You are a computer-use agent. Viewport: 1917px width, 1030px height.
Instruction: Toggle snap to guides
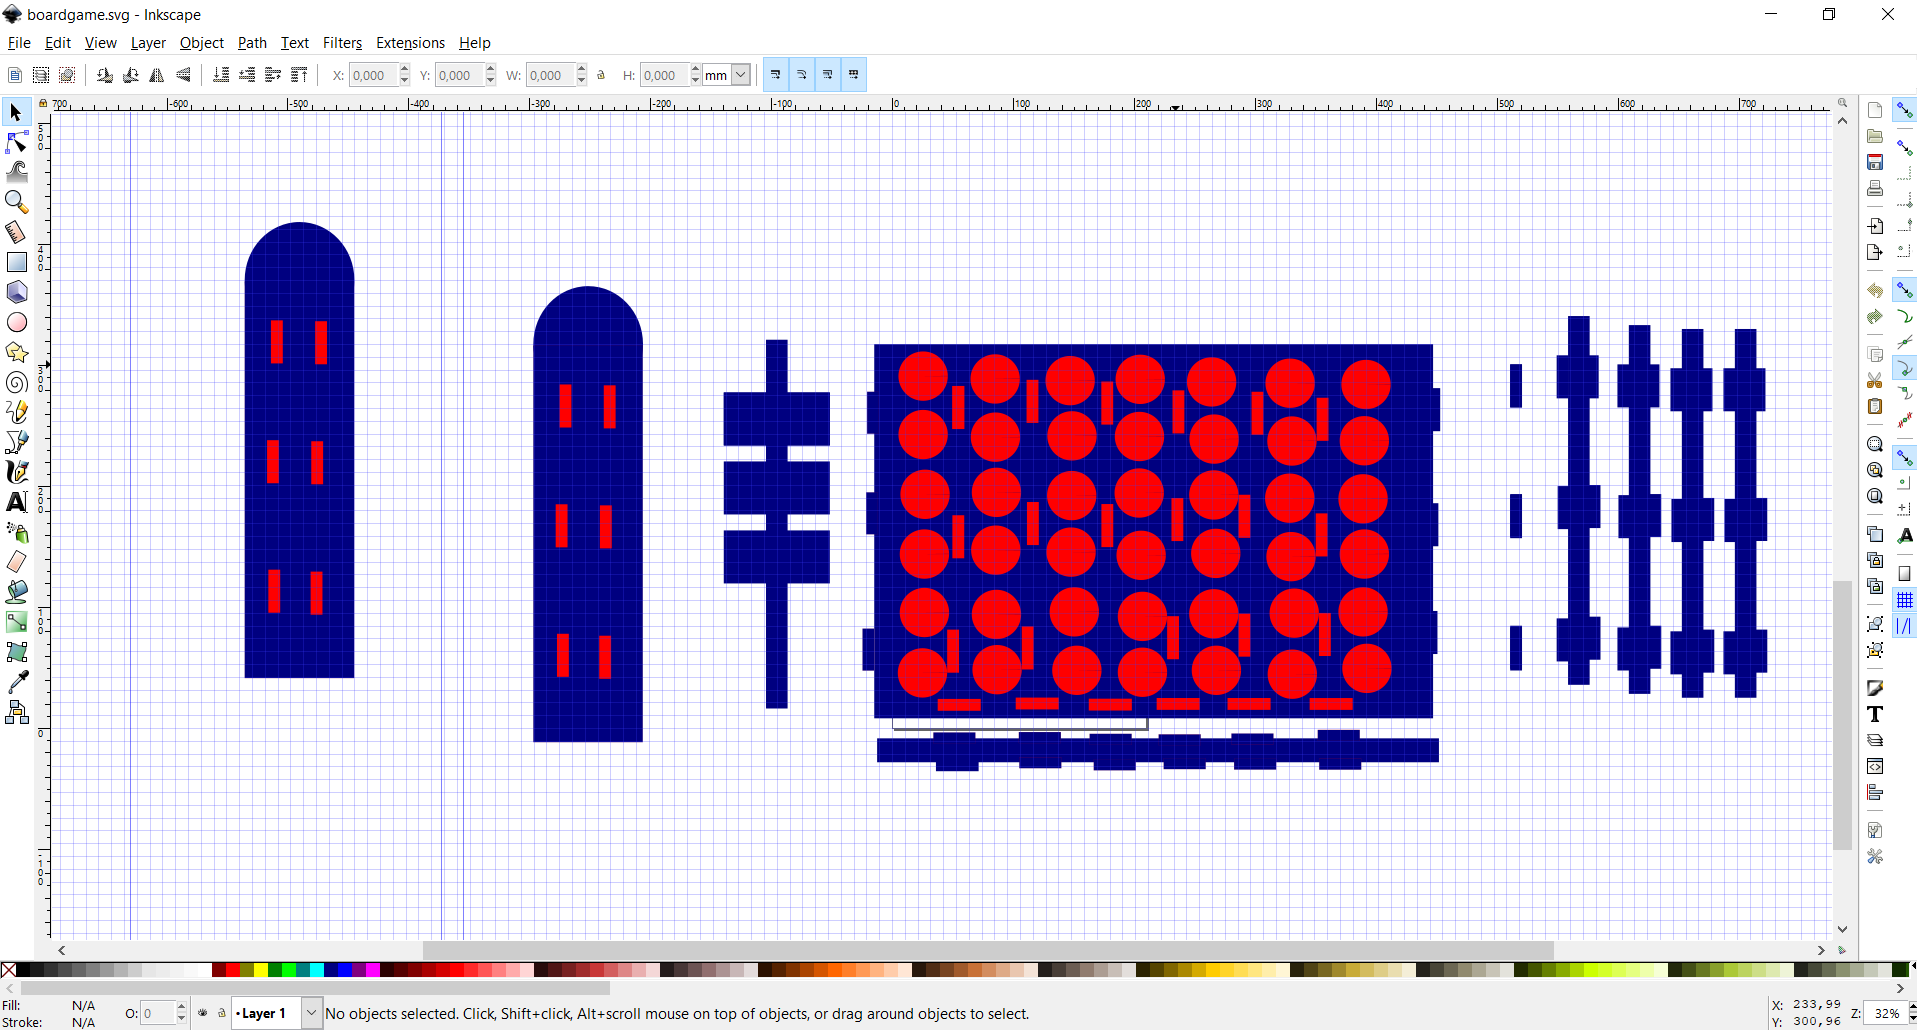tap(1905, 626)
